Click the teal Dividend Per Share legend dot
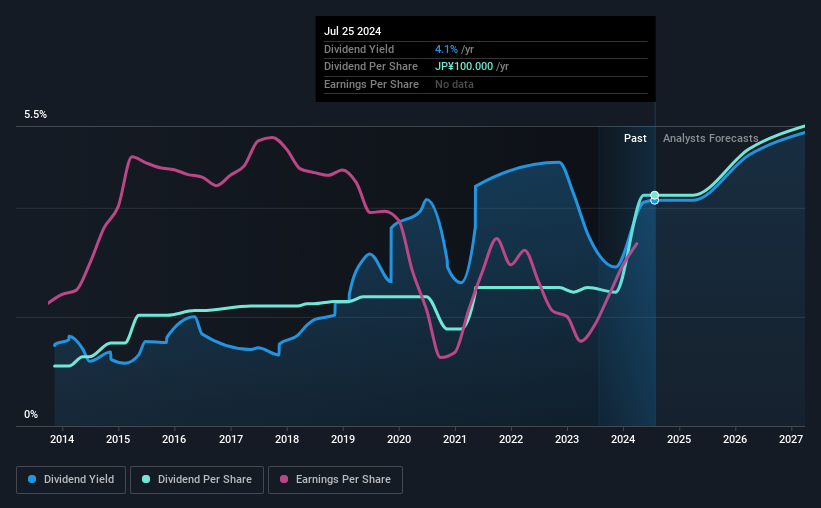 tap(146, 479)
